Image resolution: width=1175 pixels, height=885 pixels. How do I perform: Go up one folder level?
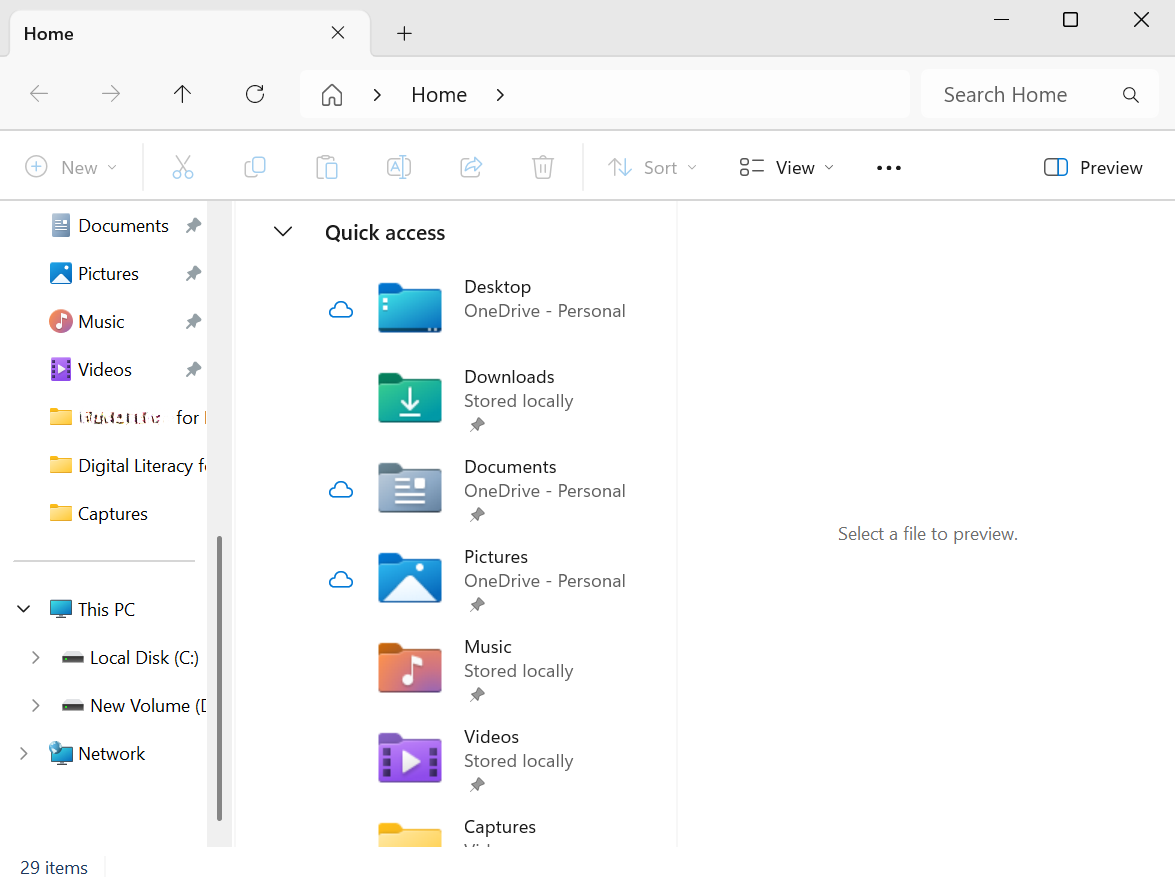(x=182, y=94)
